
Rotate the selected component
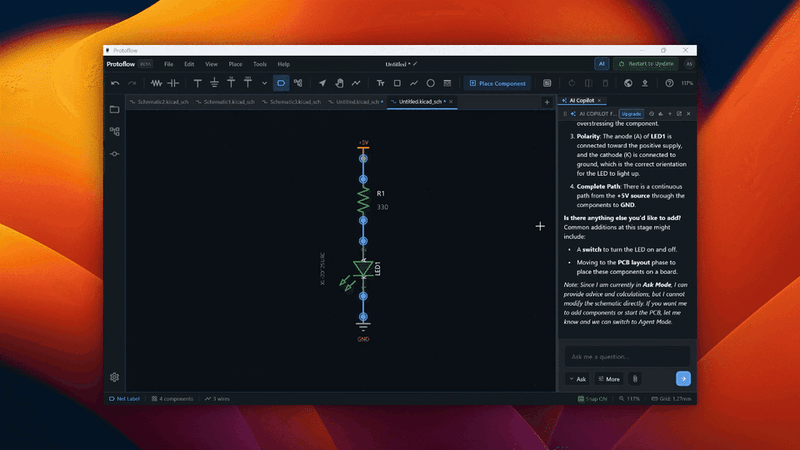(x=572, y=83)
